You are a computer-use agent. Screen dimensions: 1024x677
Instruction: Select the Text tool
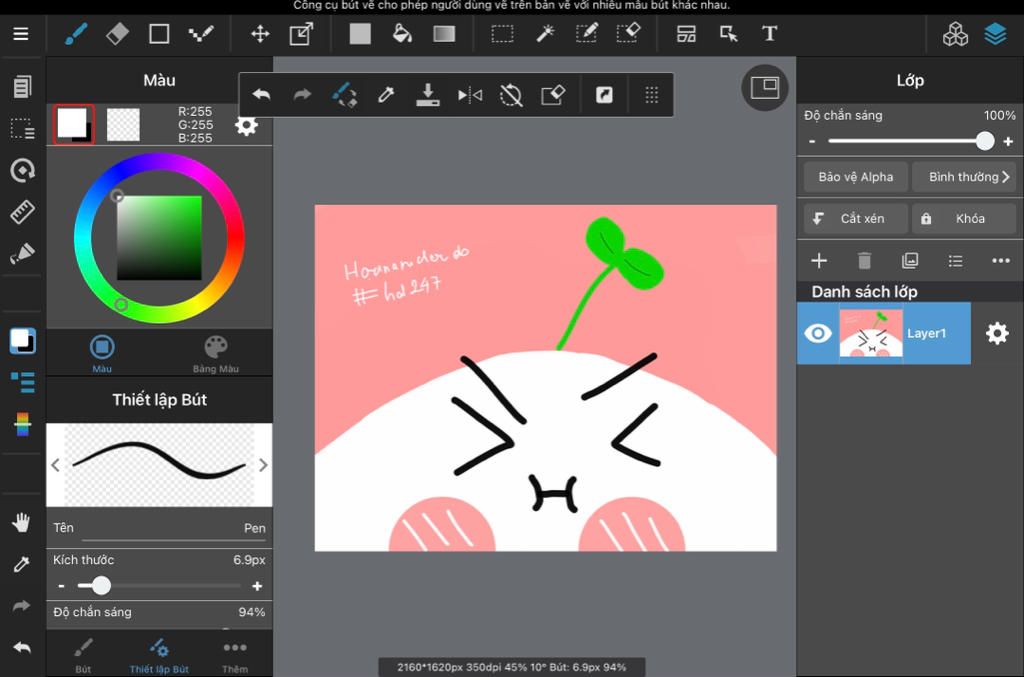click(769, 34)
